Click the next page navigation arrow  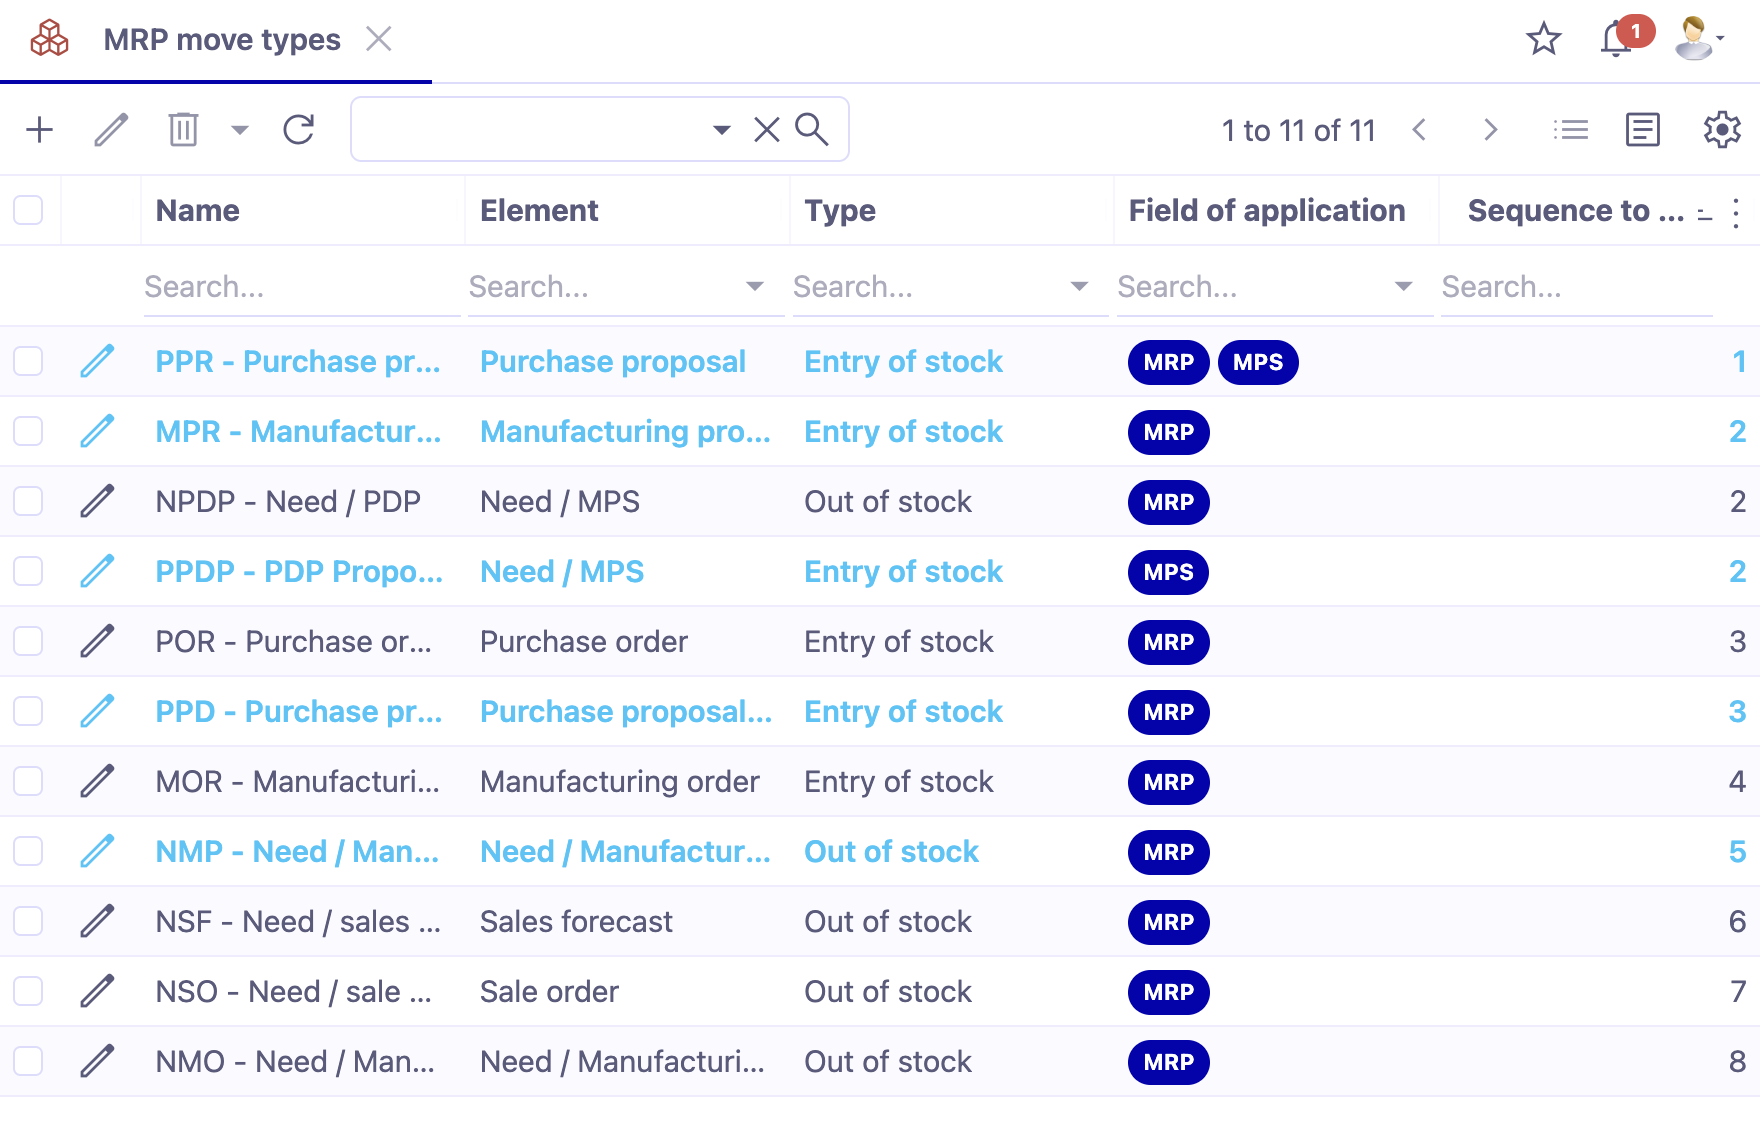[x=1491, y=129]
